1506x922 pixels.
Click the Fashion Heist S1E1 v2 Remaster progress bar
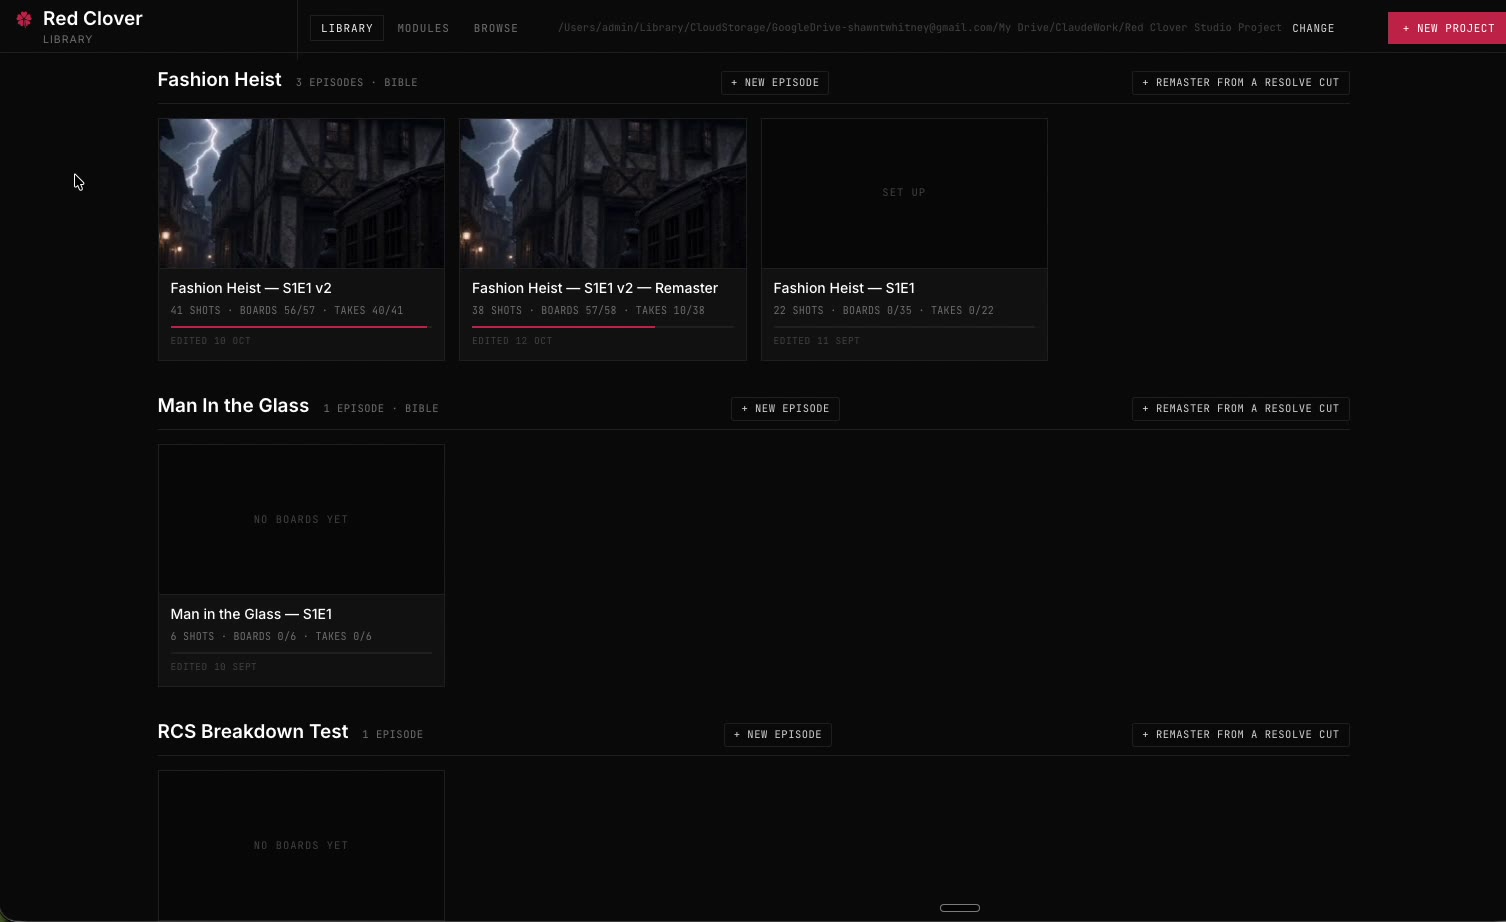click(603, 327)
